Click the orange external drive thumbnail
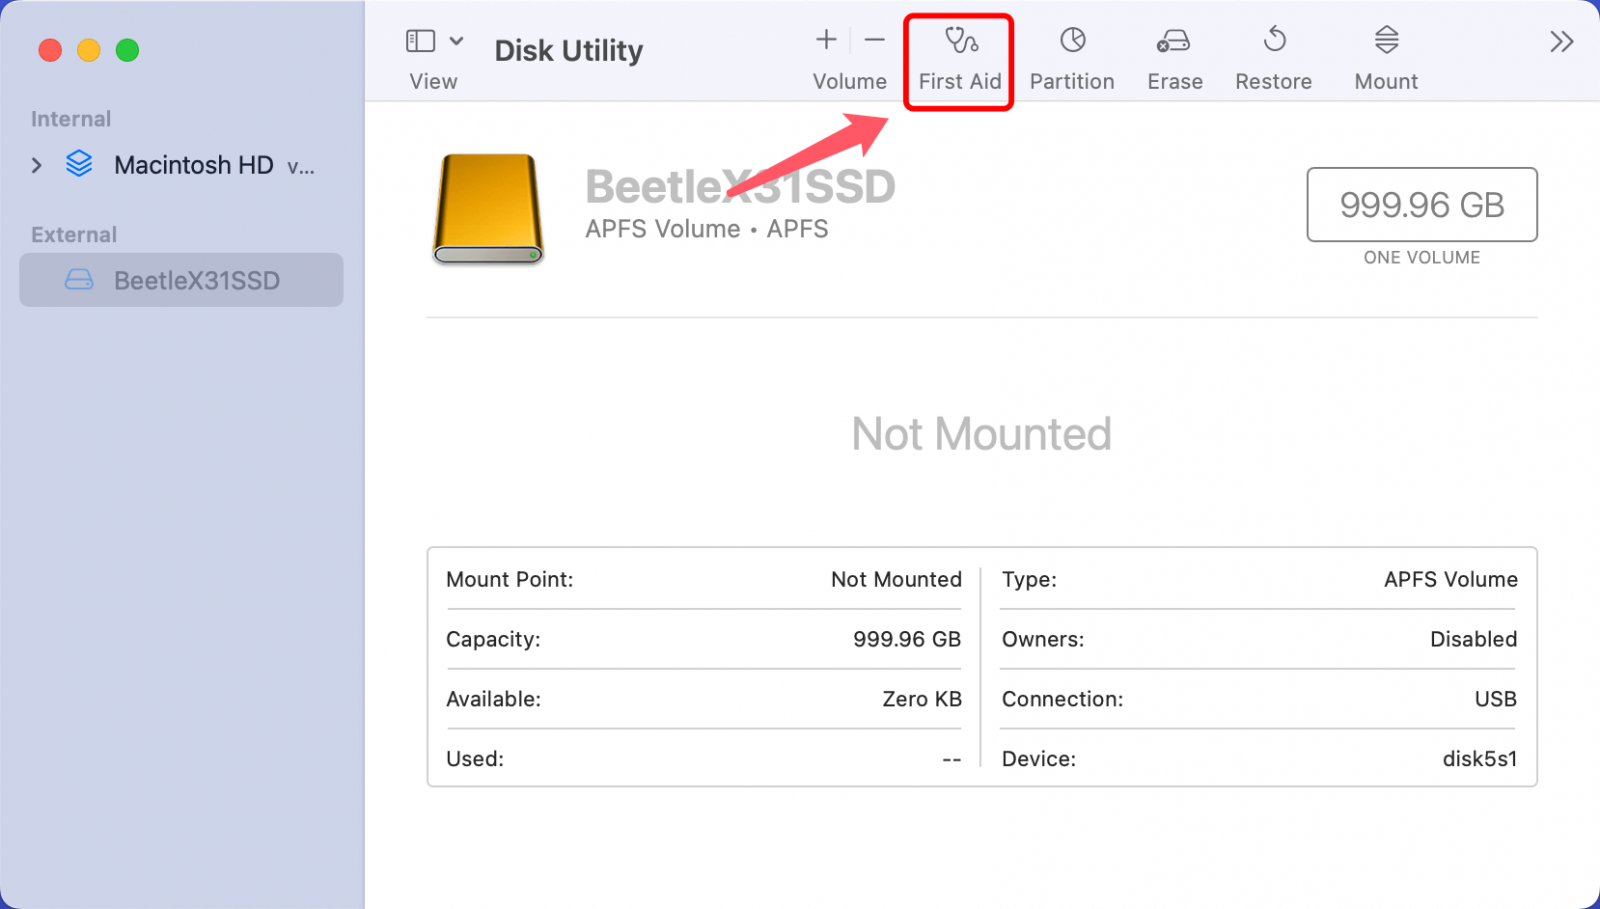Viewport: 1600px width, 909px height. click(487, 209)
